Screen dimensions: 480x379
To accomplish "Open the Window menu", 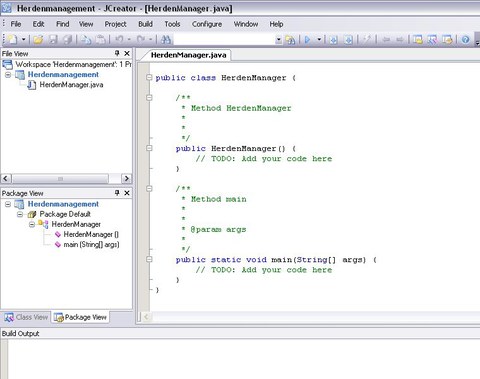I will [246, 24].
